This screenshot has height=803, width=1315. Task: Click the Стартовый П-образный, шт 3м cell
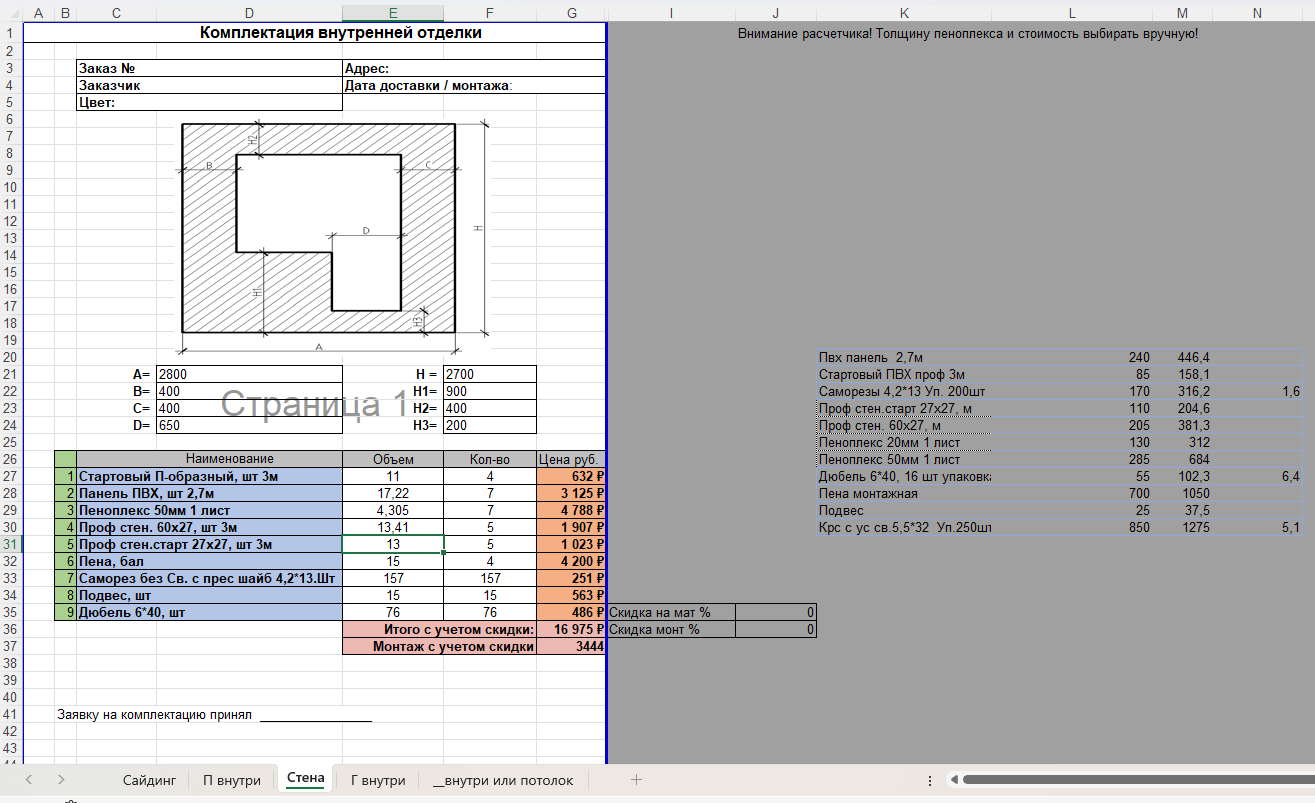[209, 476]
